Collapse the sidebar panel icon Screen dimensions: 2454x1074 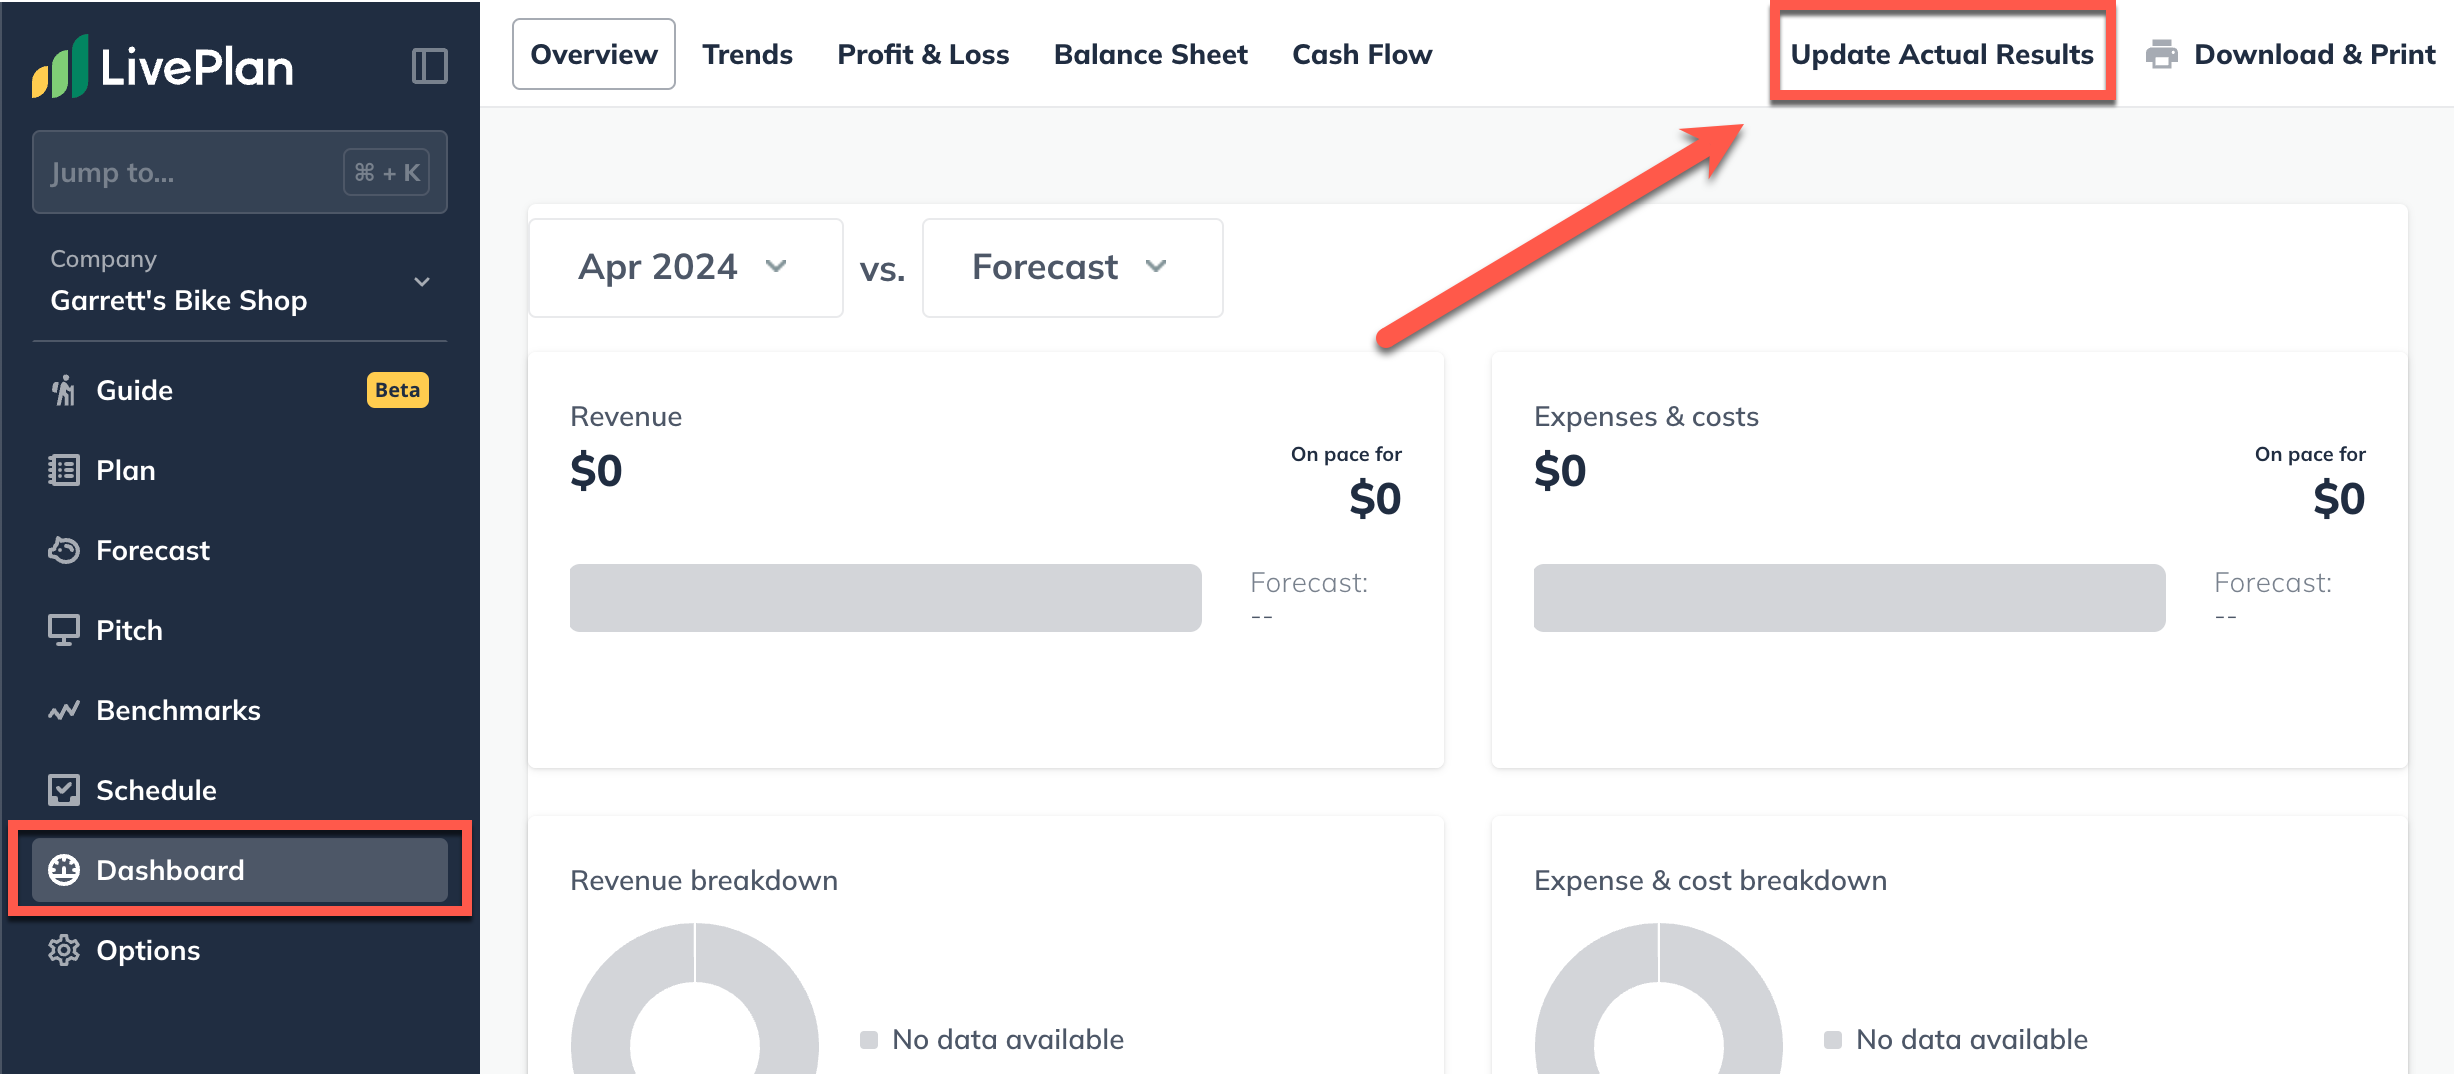pyautogui.click(x=429, y=66)
